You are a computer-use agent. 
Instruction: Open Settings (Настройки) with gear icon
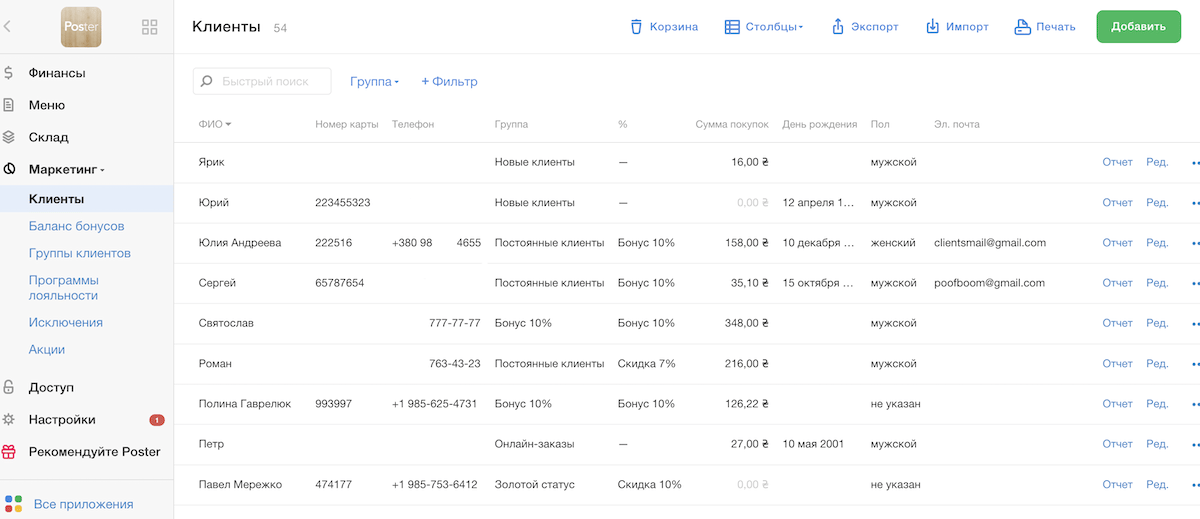pos(62,420)
